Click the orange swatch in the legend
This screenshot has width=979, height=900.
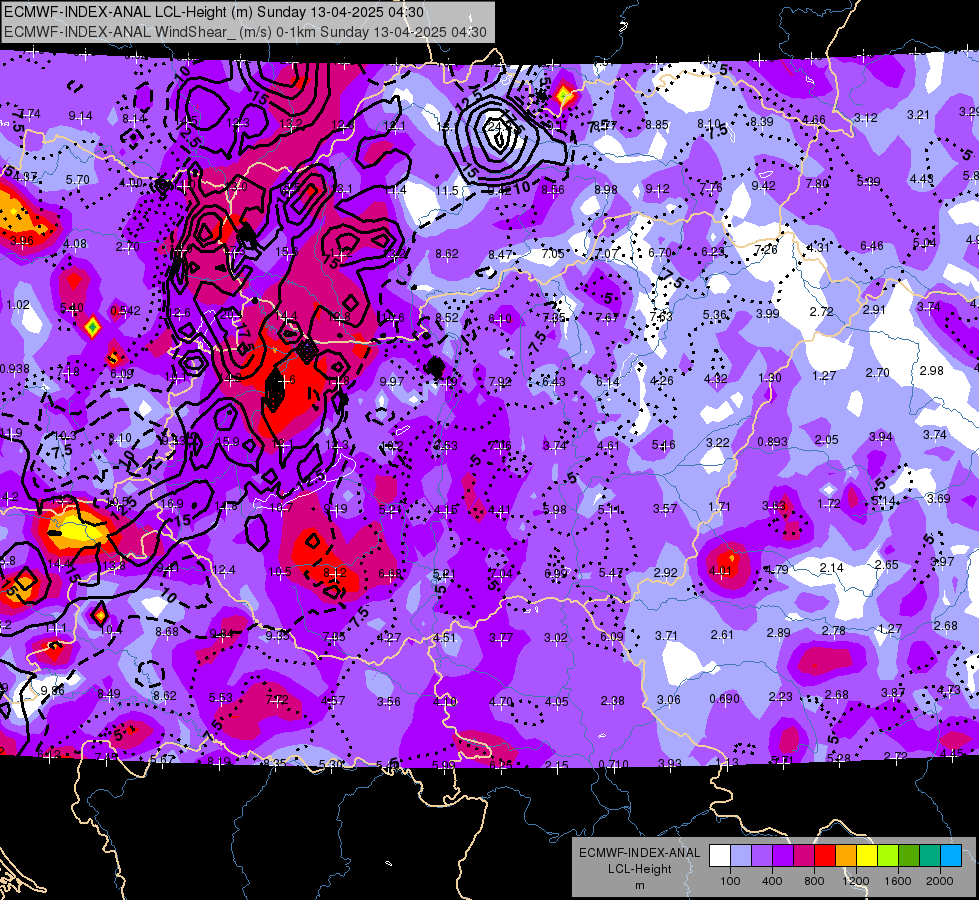coord(846,856)
